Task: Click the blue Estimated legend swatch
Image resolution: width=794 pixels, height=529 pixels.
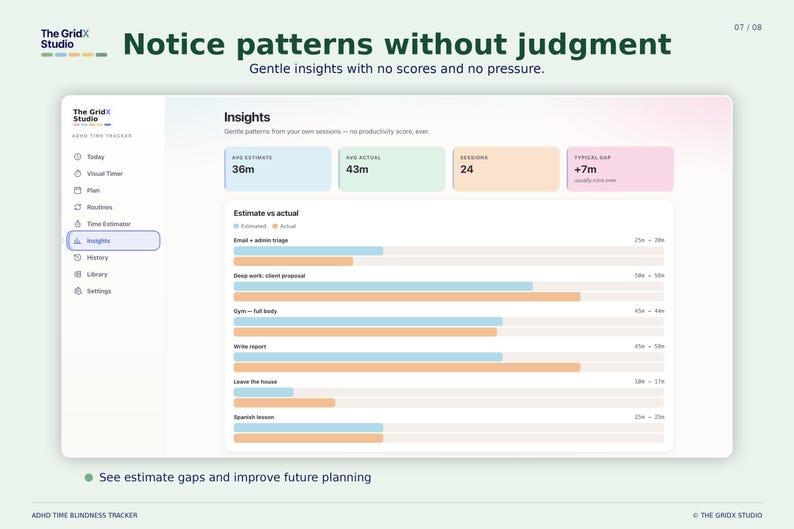Action: point(236,226)
